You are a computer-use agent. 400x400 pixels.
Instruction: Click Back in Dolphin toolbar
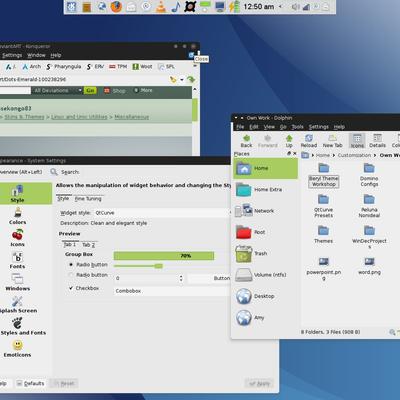pos(246,141)
